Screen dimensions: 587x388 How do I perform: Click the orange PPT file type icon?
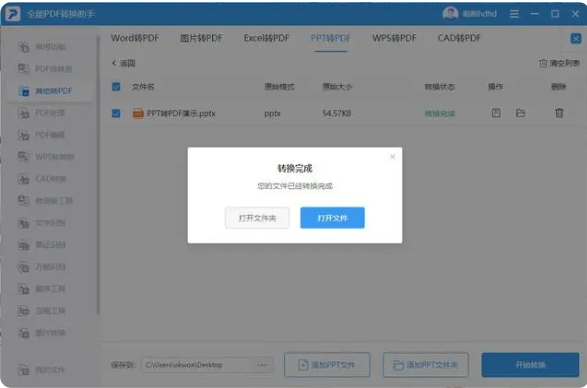(x=138, y=113)
